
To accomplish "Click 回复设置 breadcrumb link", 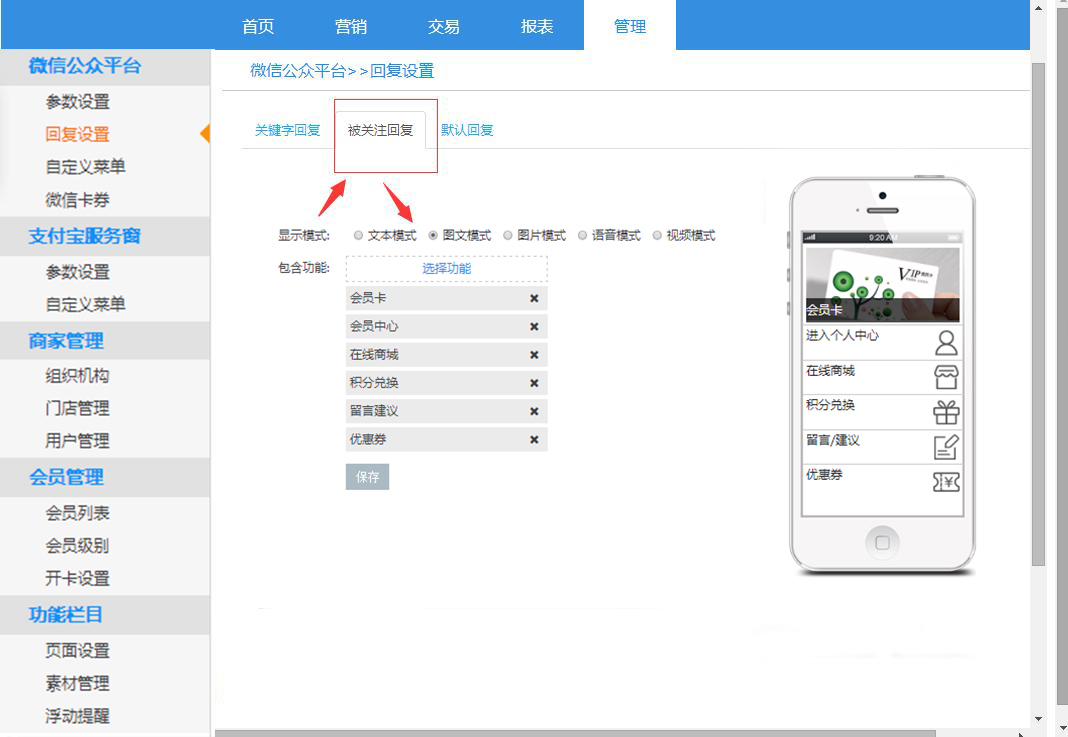I will coord(402,71).
